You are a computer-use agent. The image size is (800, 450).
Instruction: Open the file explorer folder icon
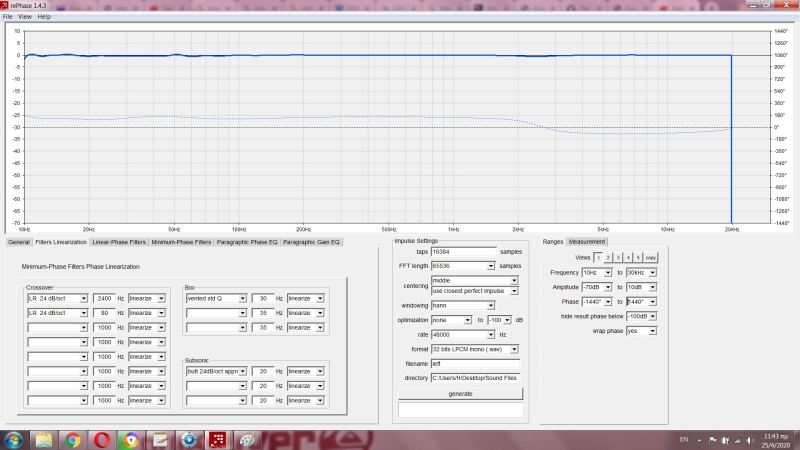44,439
